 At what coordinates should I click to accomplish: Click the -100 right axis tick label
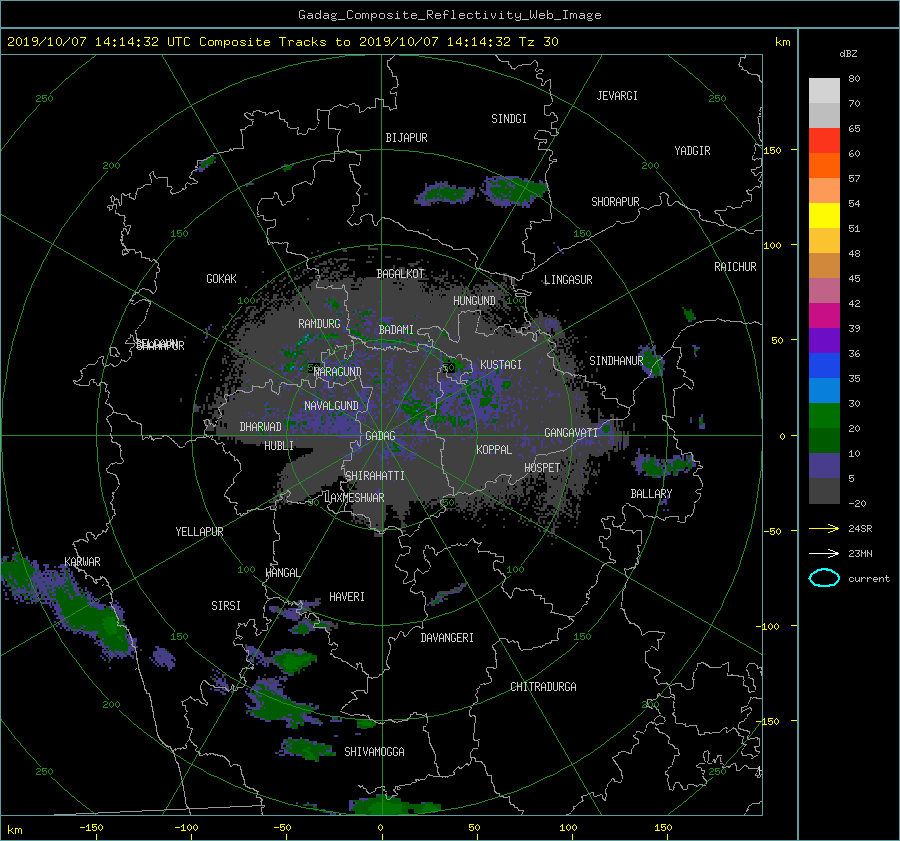click(x=769, y=626)
